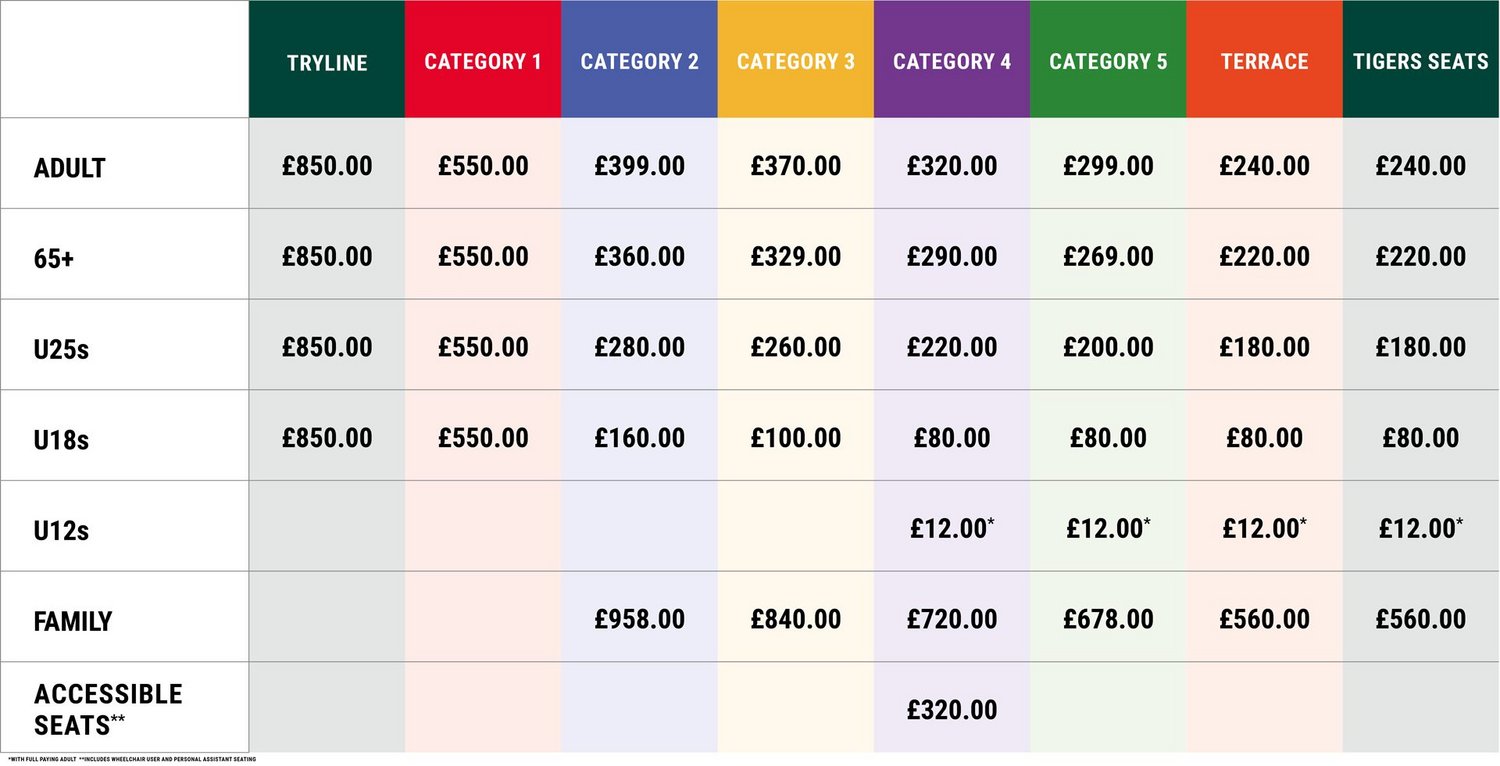
Task: Select the green Category 5 header
Action: pyautogui.click(x=1108, y=60)
